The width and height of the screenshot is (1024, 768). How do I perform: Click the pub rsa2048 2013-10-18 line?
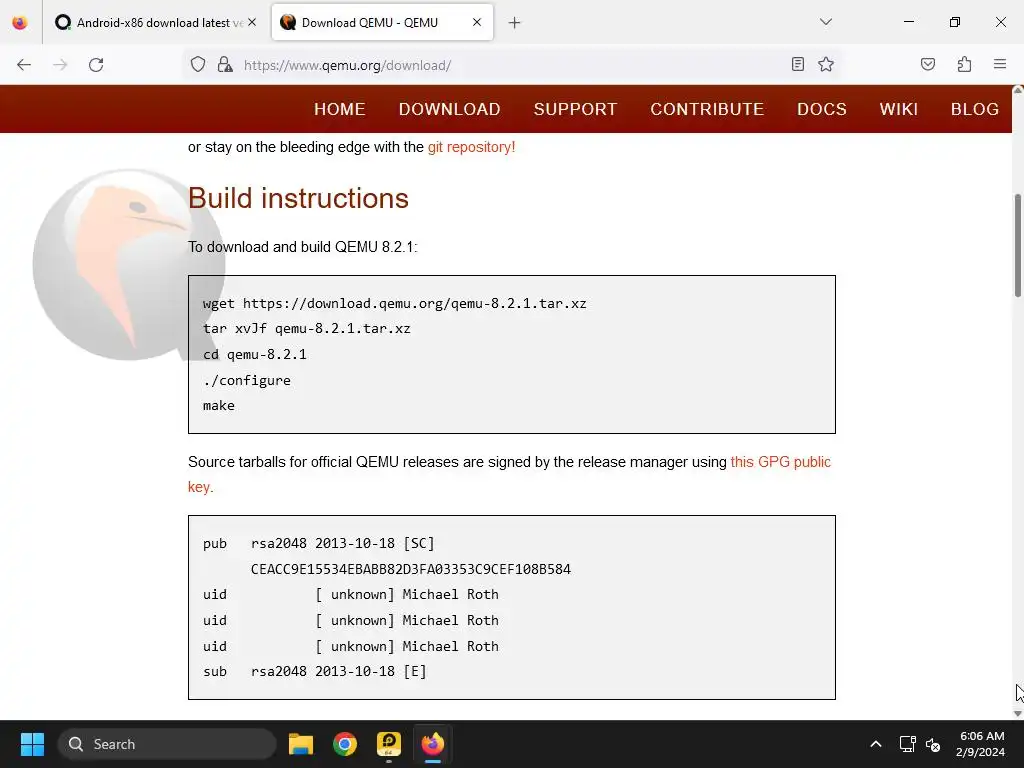[x=319, y=543]
